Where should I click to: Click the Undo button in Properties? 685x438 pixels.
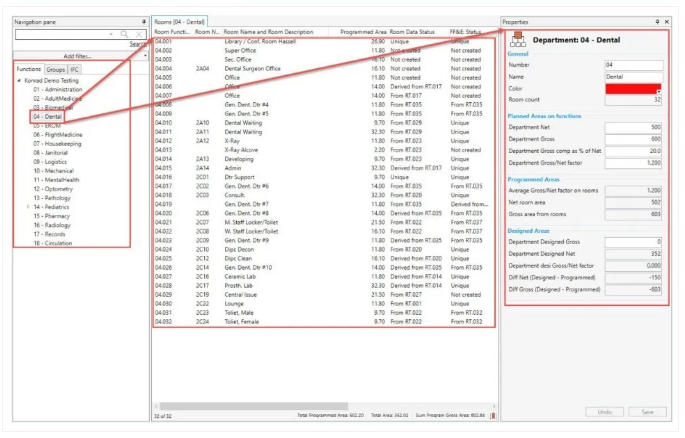(x=605, y=412)
